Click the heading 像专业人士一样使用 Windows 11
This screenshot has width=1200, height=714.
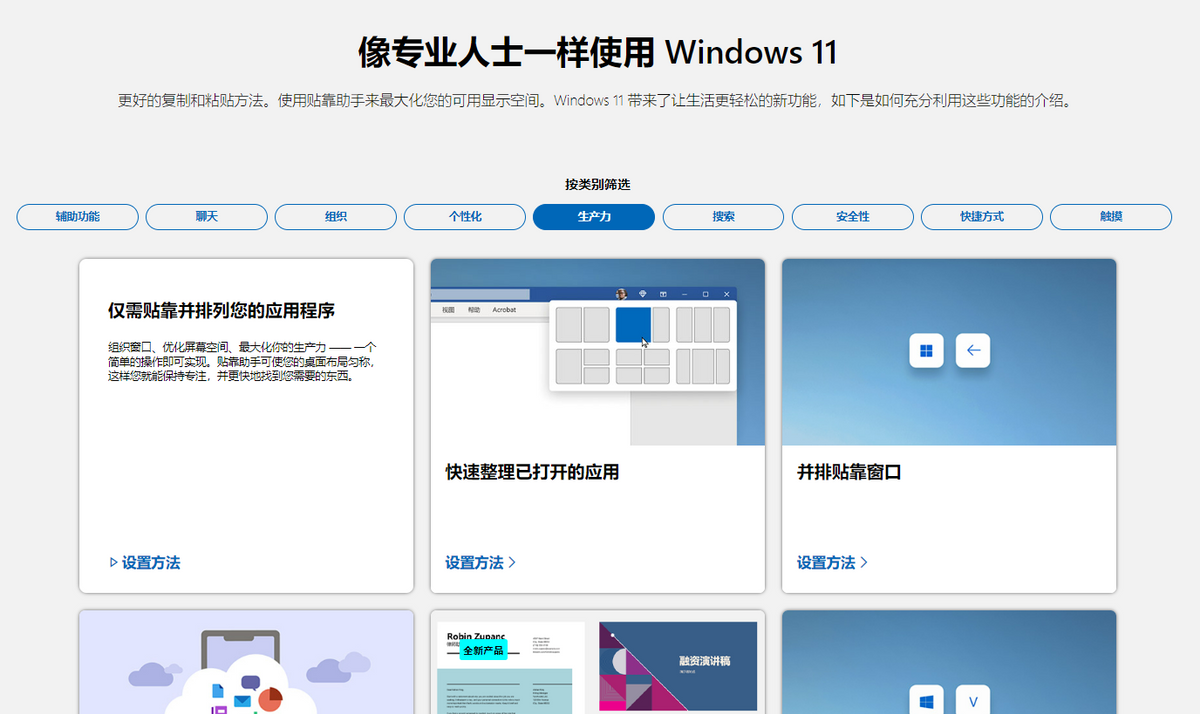[598, 52]
